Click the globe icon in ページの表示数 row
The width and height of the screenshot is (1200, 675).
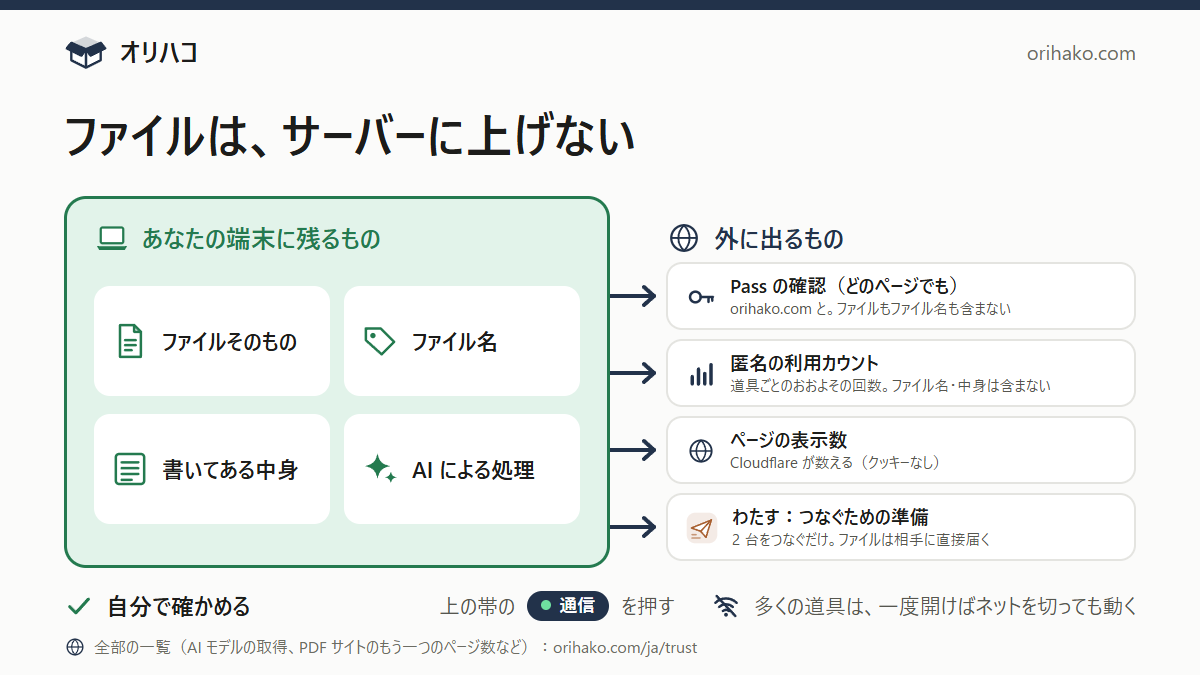[701, 451]
